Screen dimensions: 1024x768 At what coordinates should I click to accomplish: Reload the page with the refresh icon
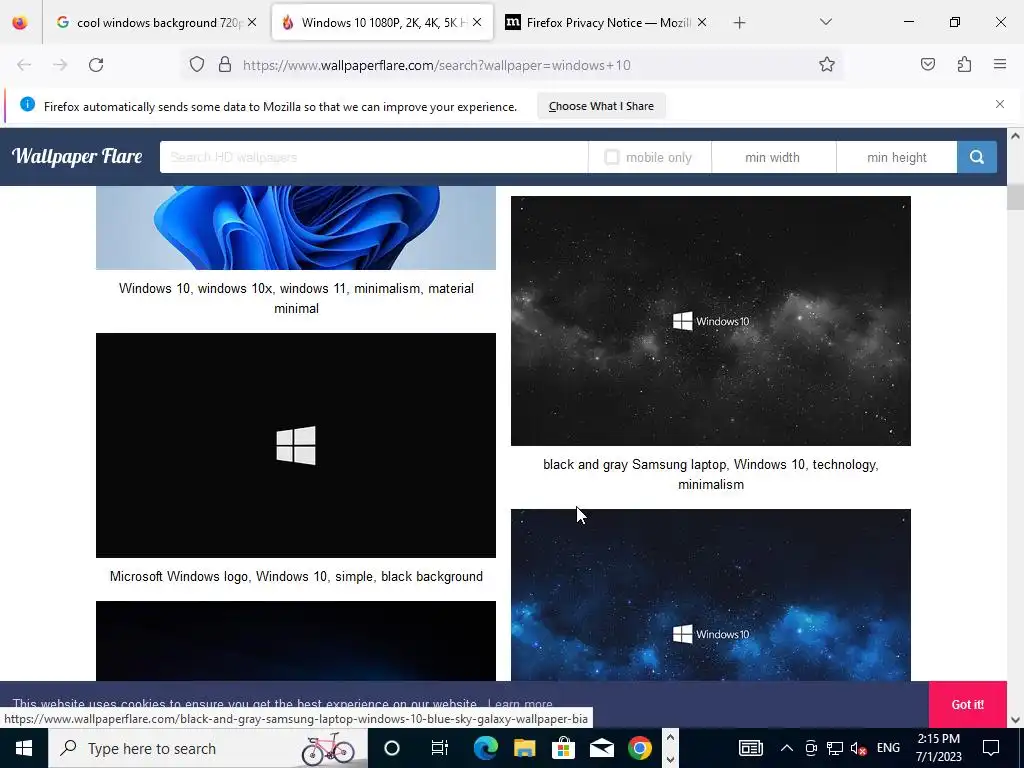96,65
